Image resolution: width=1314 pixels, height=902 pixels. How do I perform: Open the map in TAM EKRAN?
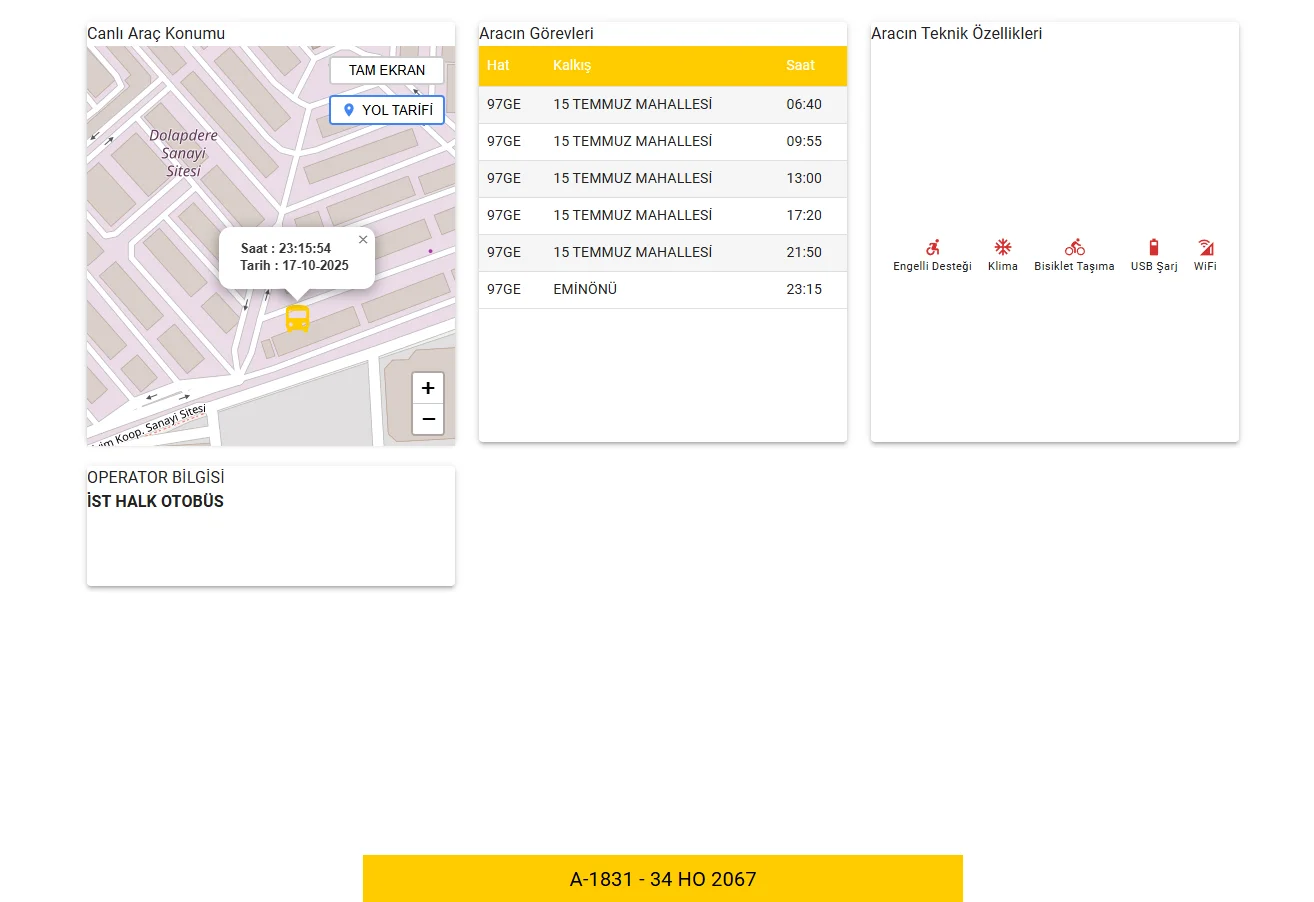[387, 71]
